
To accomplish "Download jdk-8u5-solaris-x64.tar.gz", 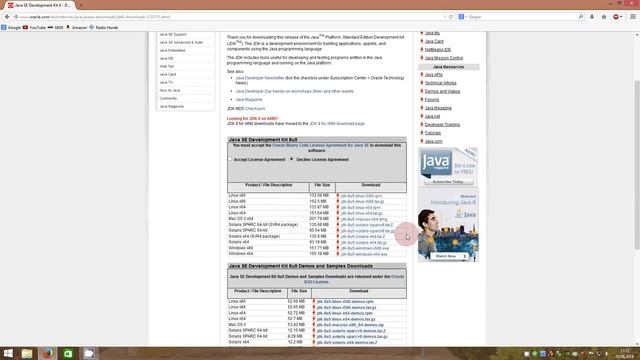I will [x=363, y=242].
